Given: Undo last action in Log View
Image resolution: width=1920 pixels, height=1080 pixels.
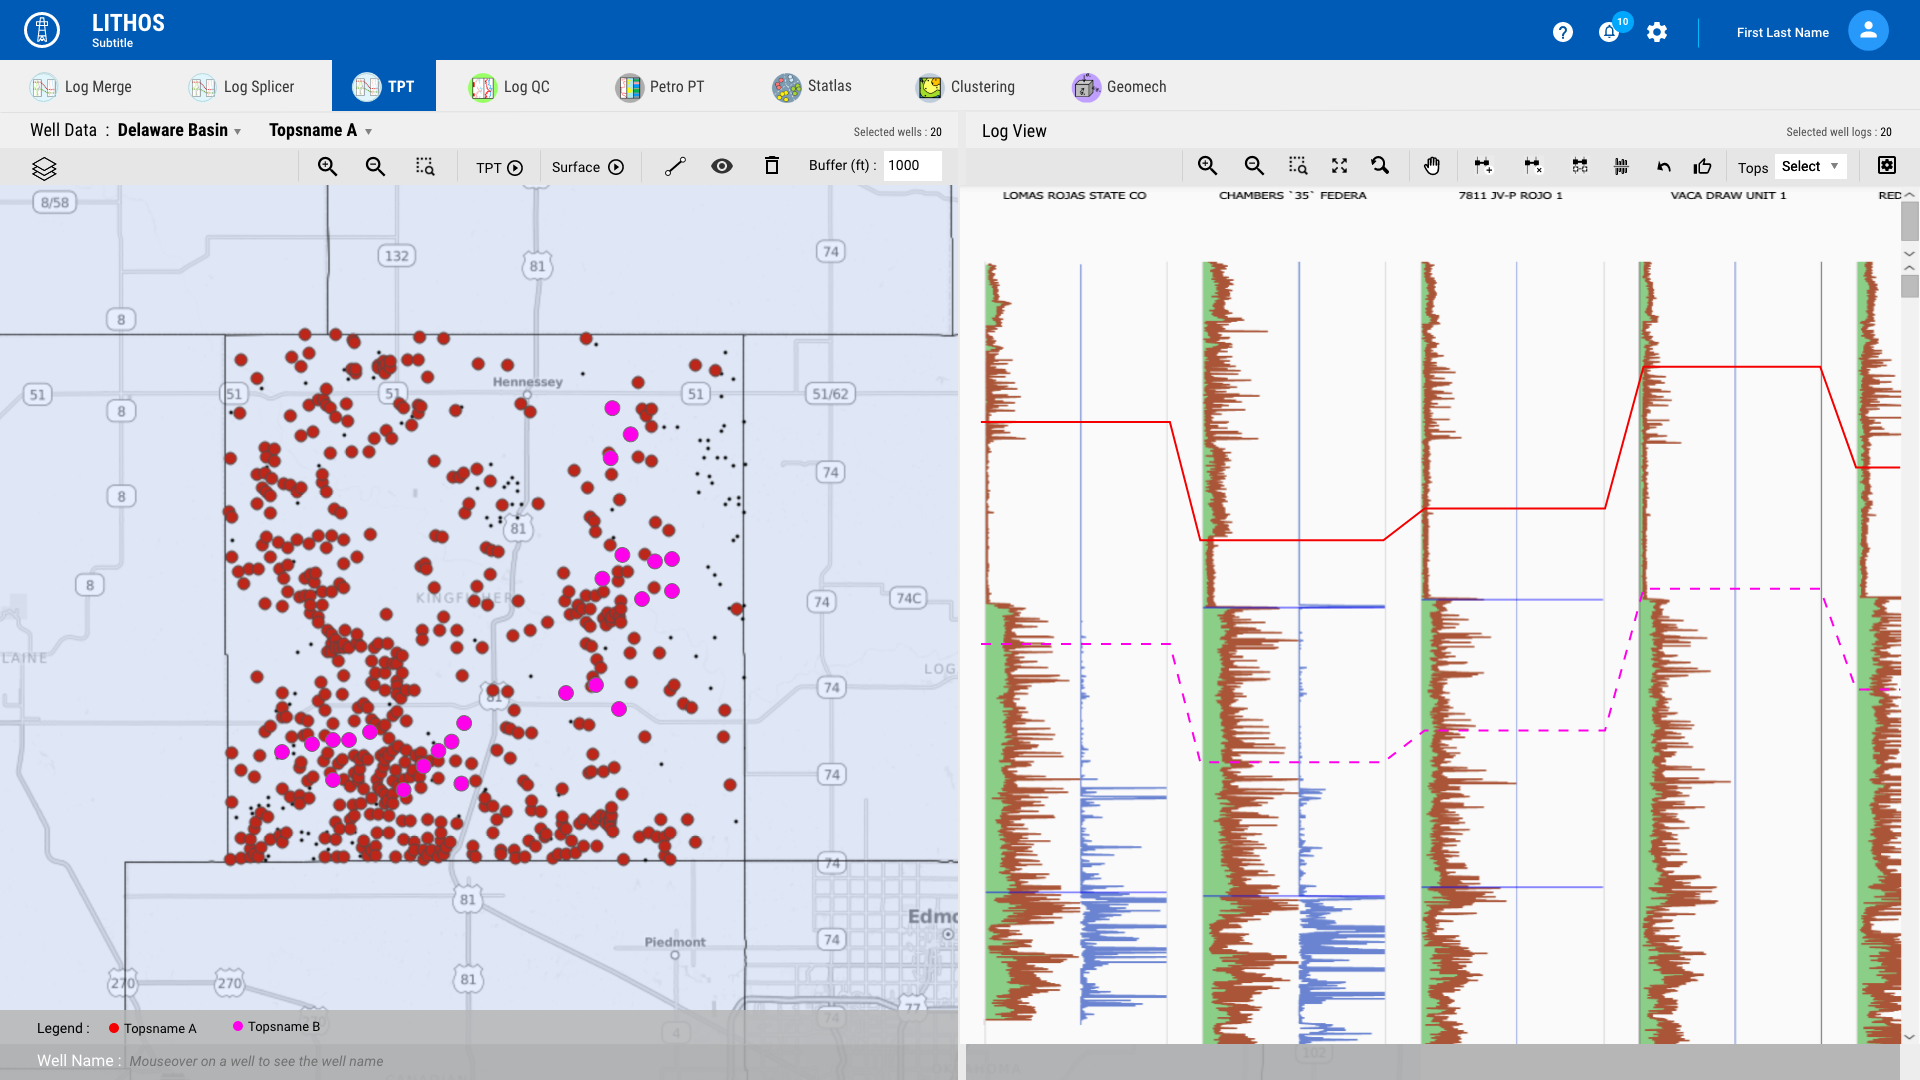Looking at the screenshot, I should tap(1663, 166).
